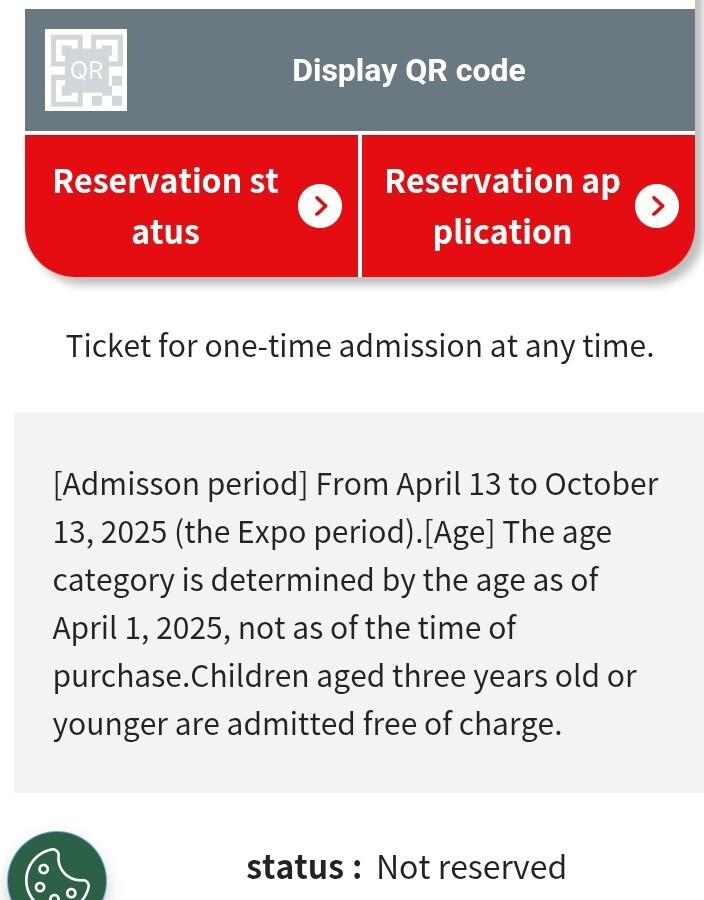Viewport: 704px width, 900px height.
Task: Tap the 'Display QR code' label text
Action: (408, 70)
